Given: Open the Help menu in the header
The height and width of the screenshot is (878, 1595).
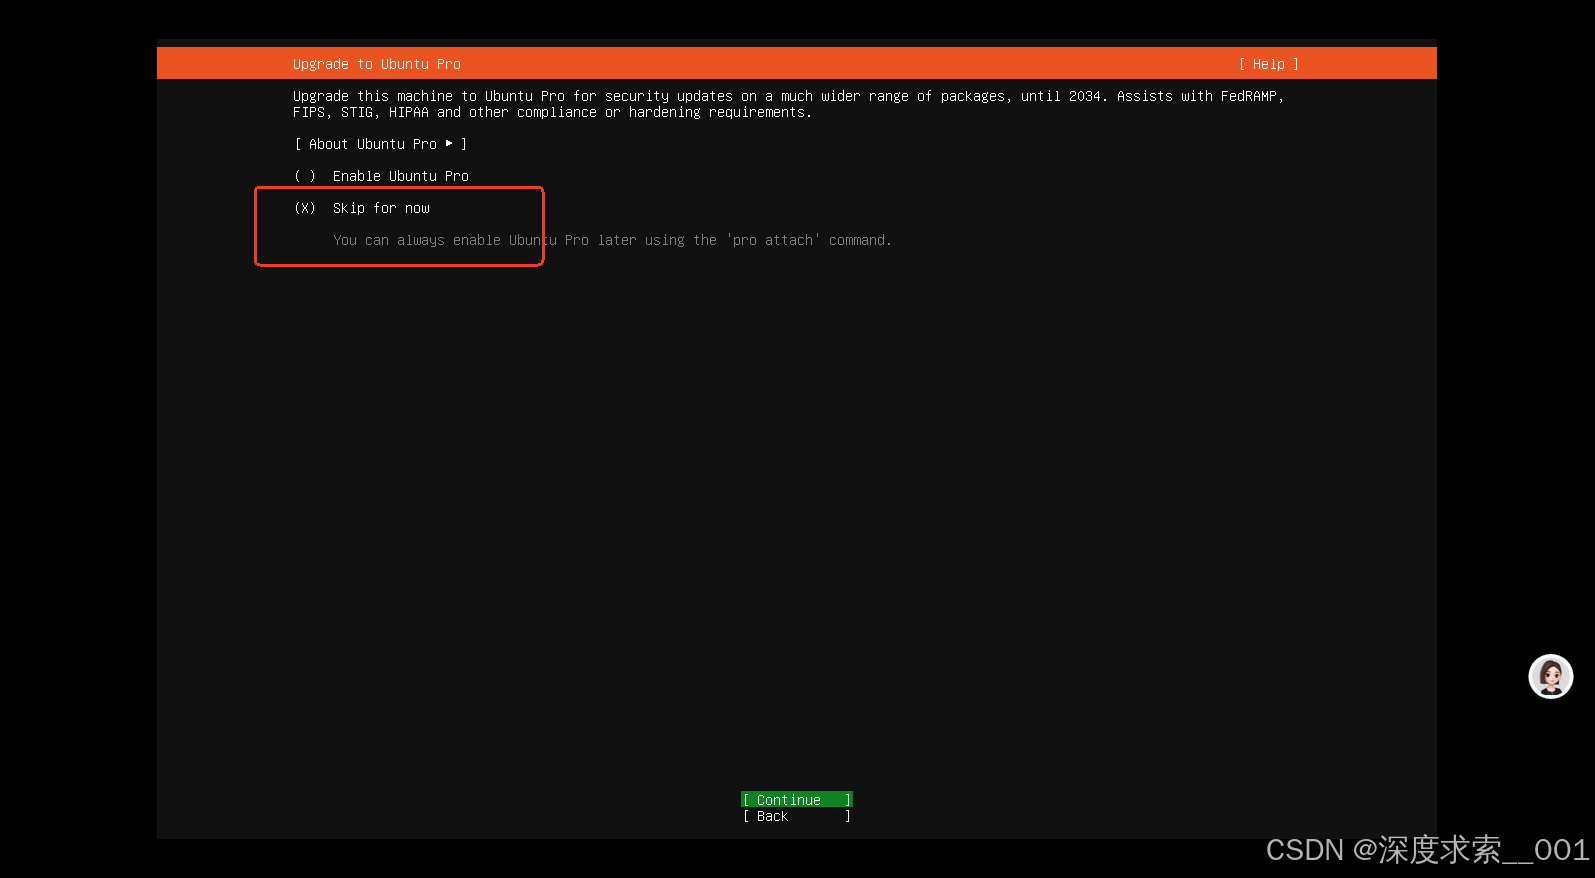Looking at the screenshot, I should click(1268, 64).
